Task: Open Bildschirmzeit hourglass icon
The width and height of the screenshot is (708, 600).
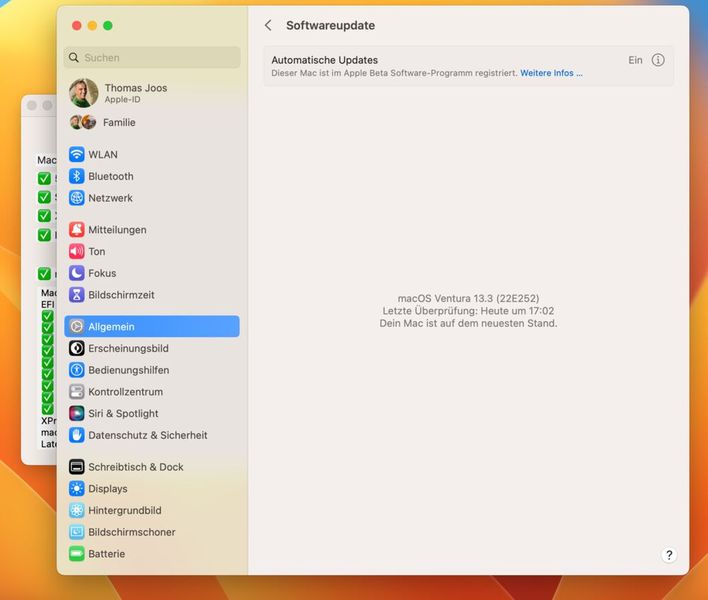Action: [76, 294]
